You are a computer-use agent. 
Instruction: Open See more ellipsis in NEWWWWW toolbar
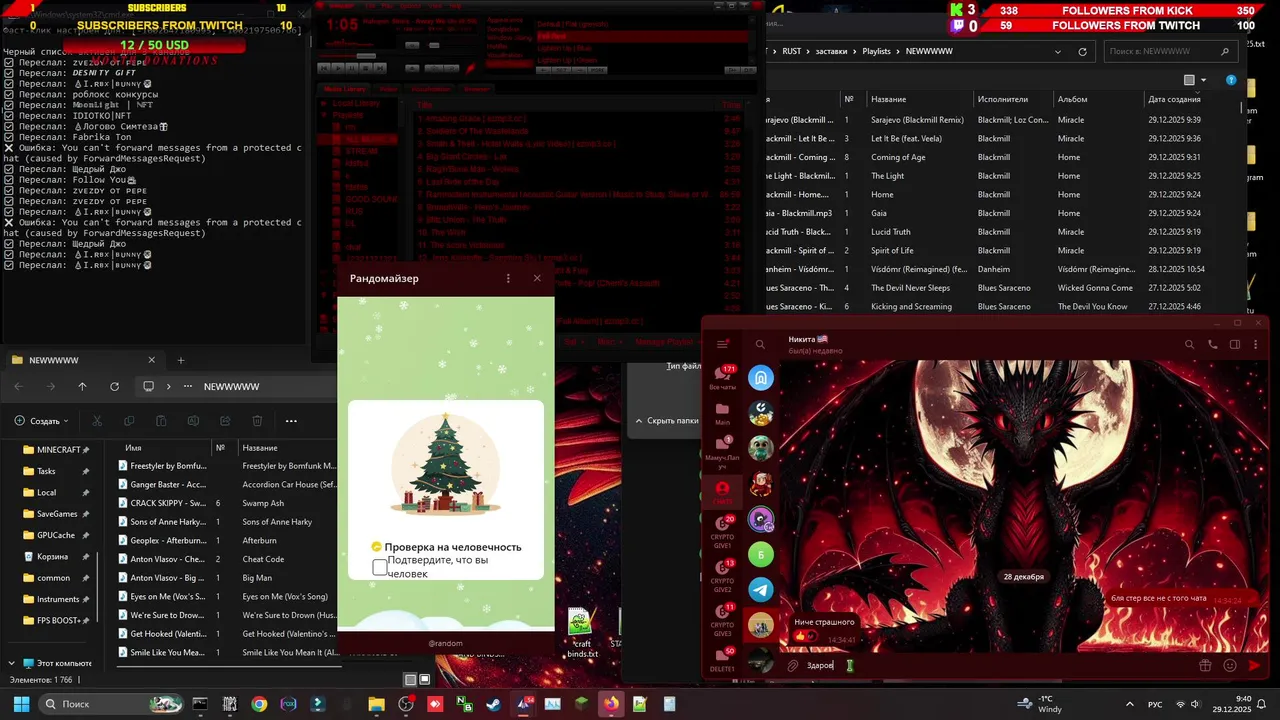291,421
